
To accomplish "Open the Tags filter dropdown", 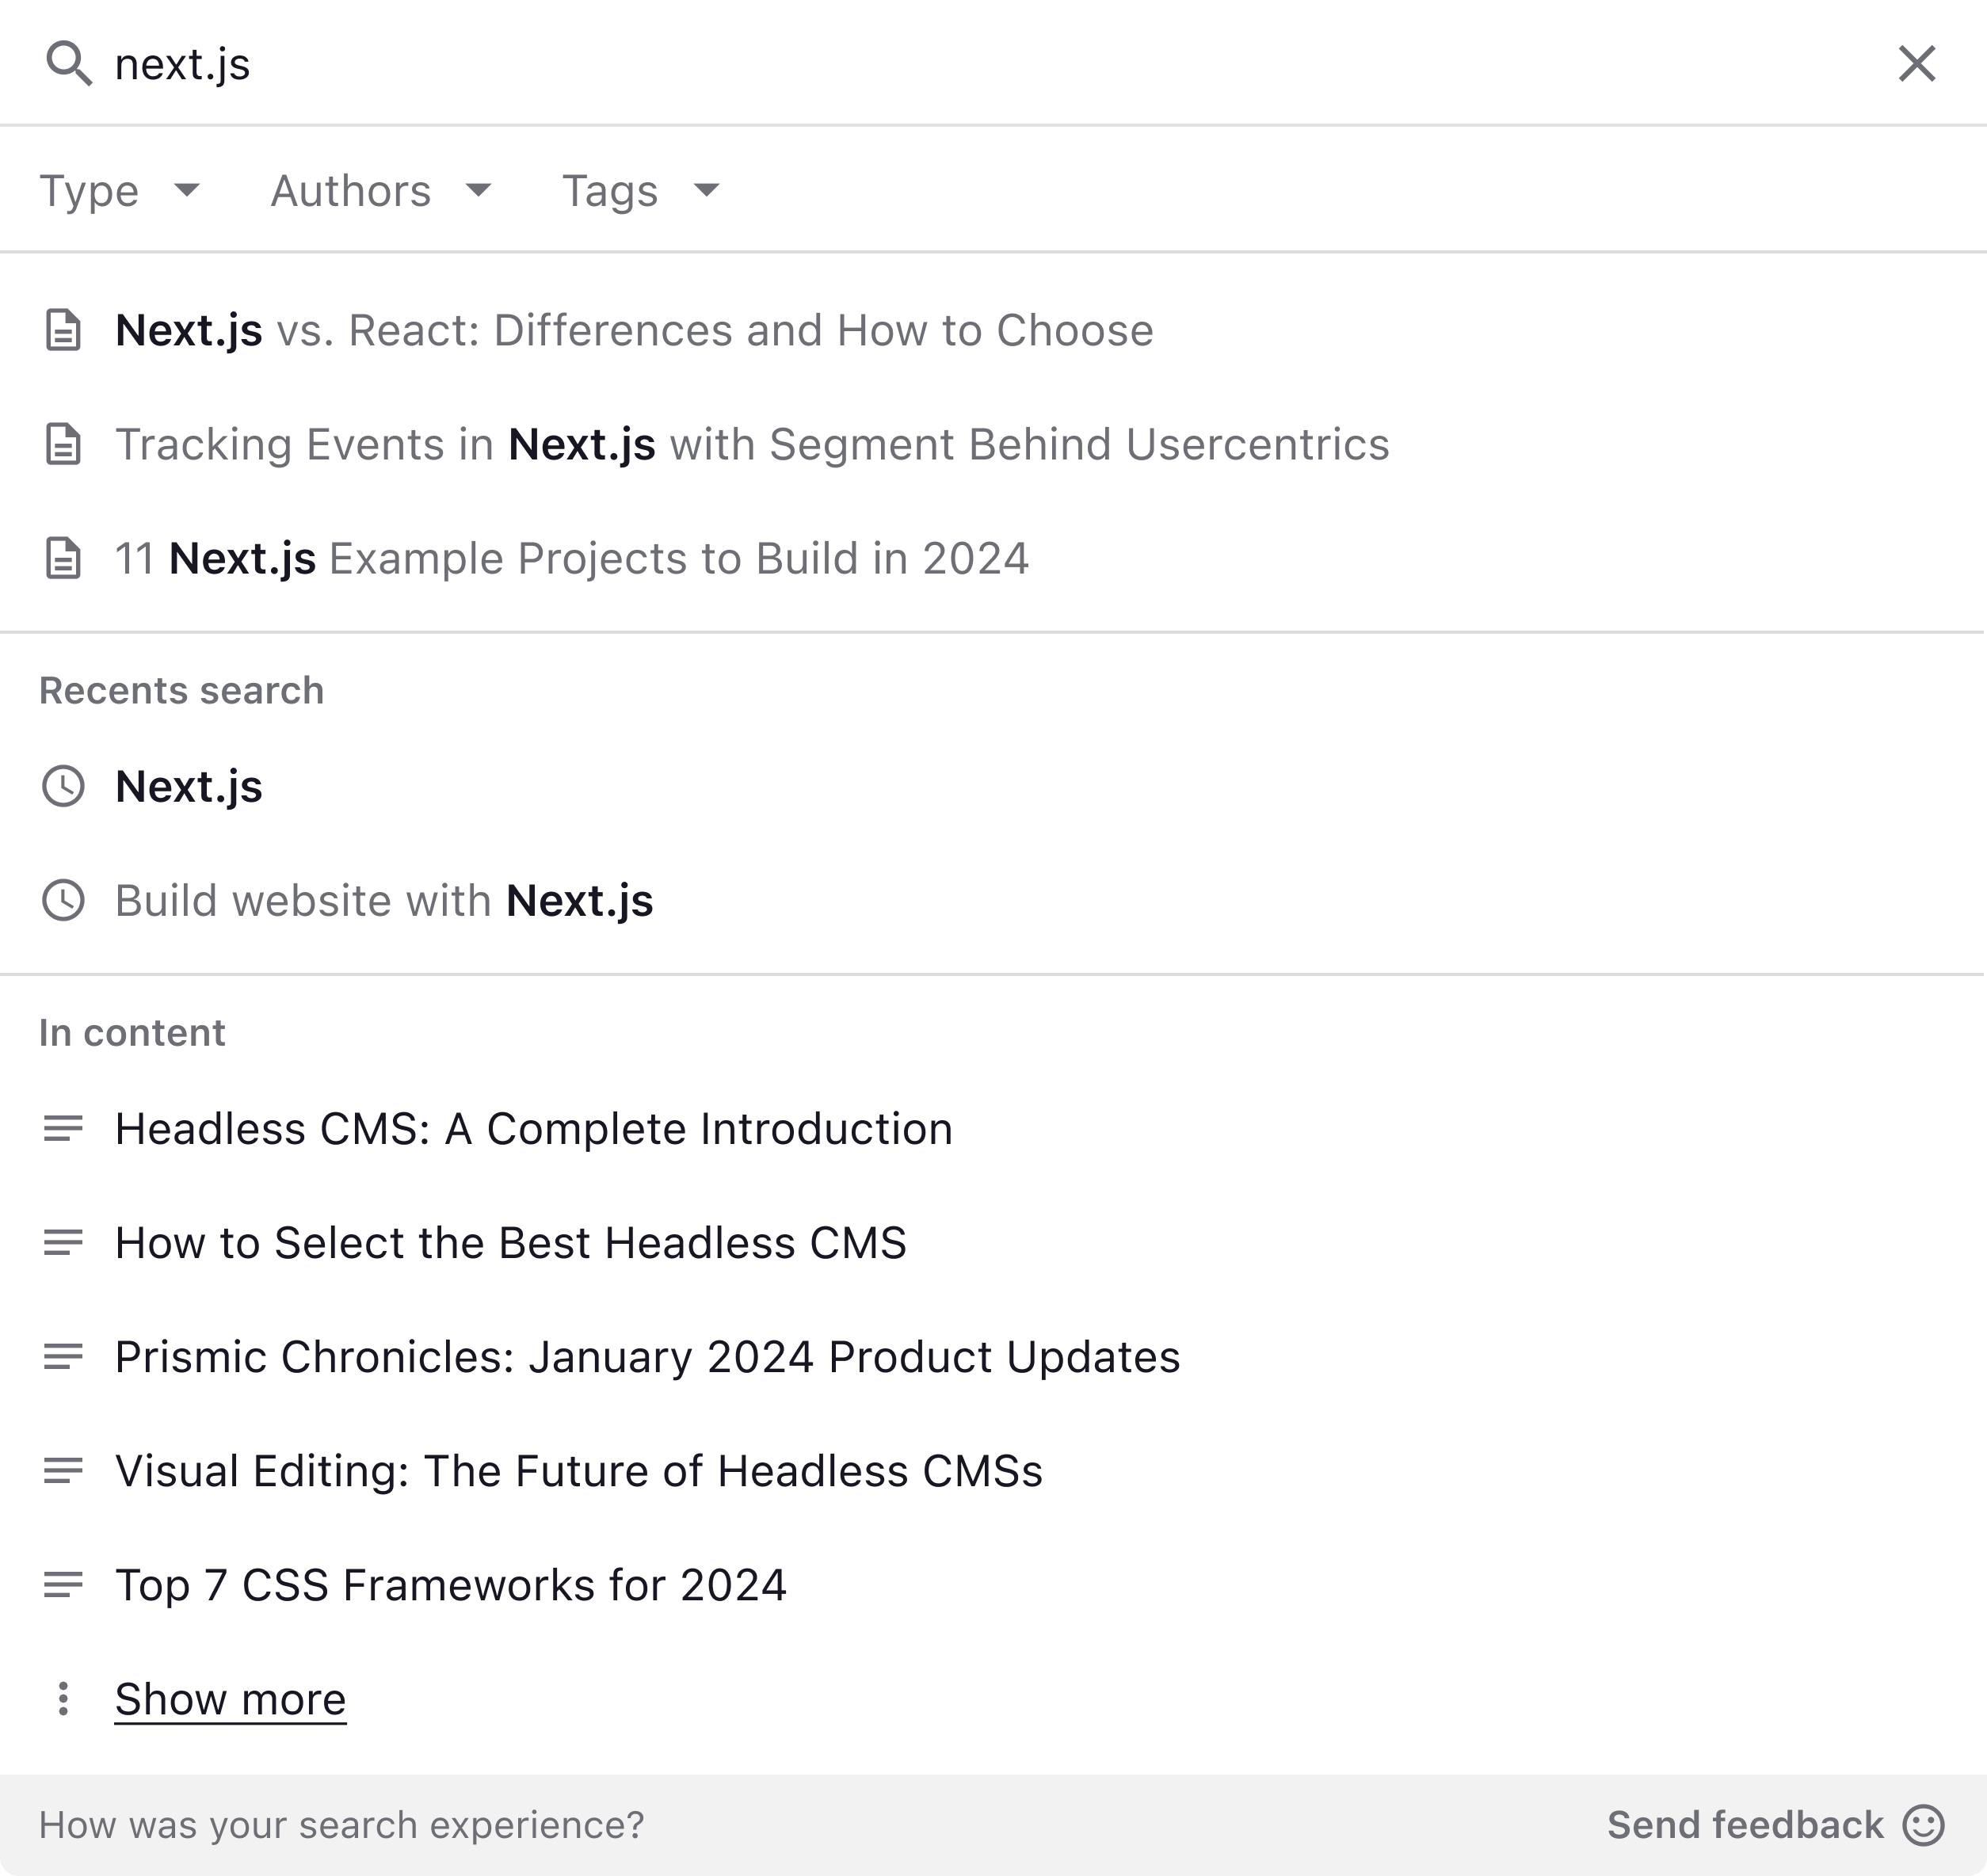I will click(x=640, y=190).
